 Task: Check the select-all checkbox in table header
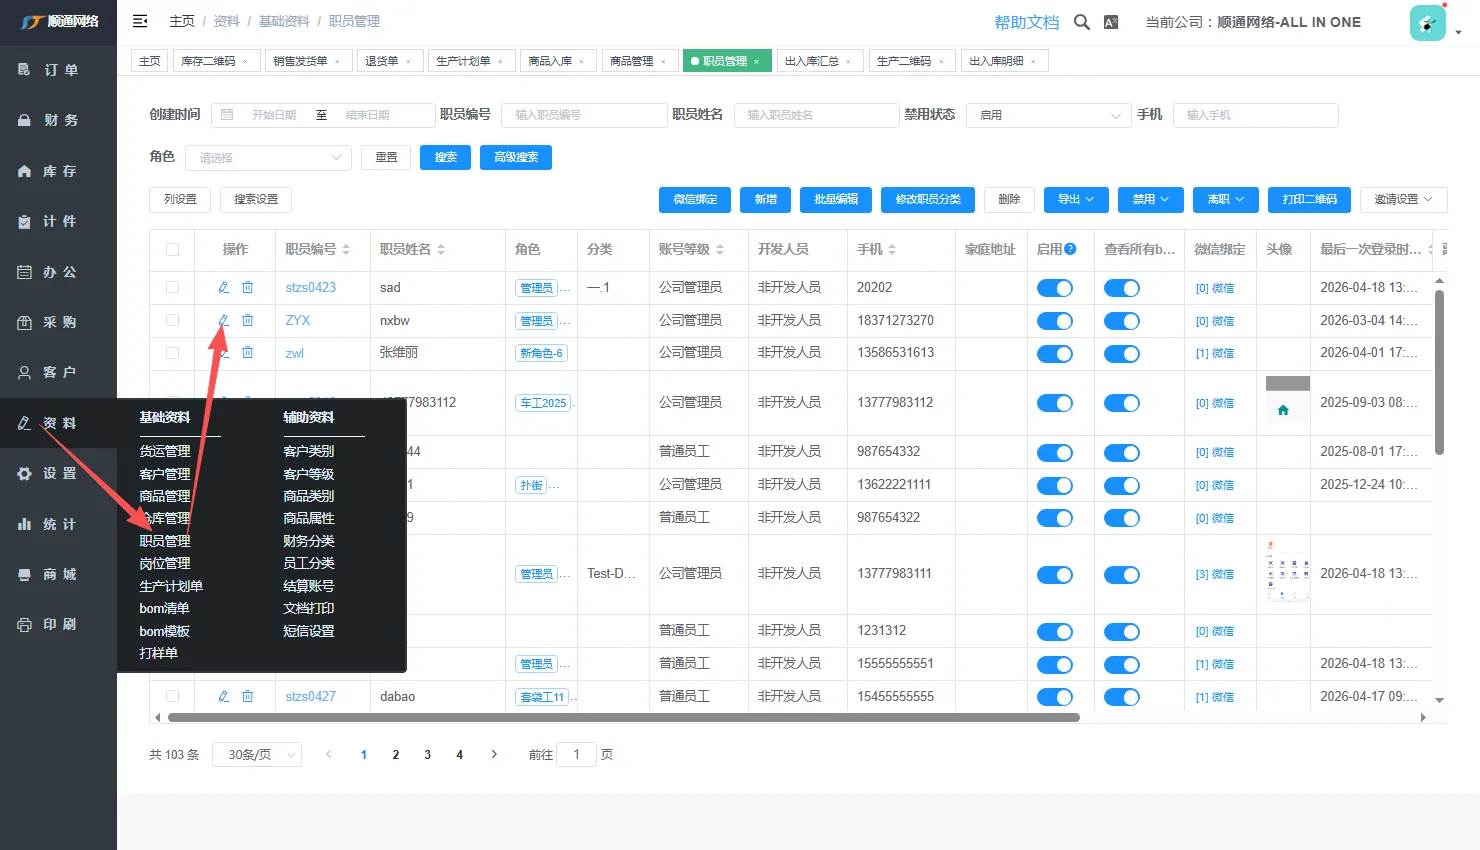tap(173, 249)
